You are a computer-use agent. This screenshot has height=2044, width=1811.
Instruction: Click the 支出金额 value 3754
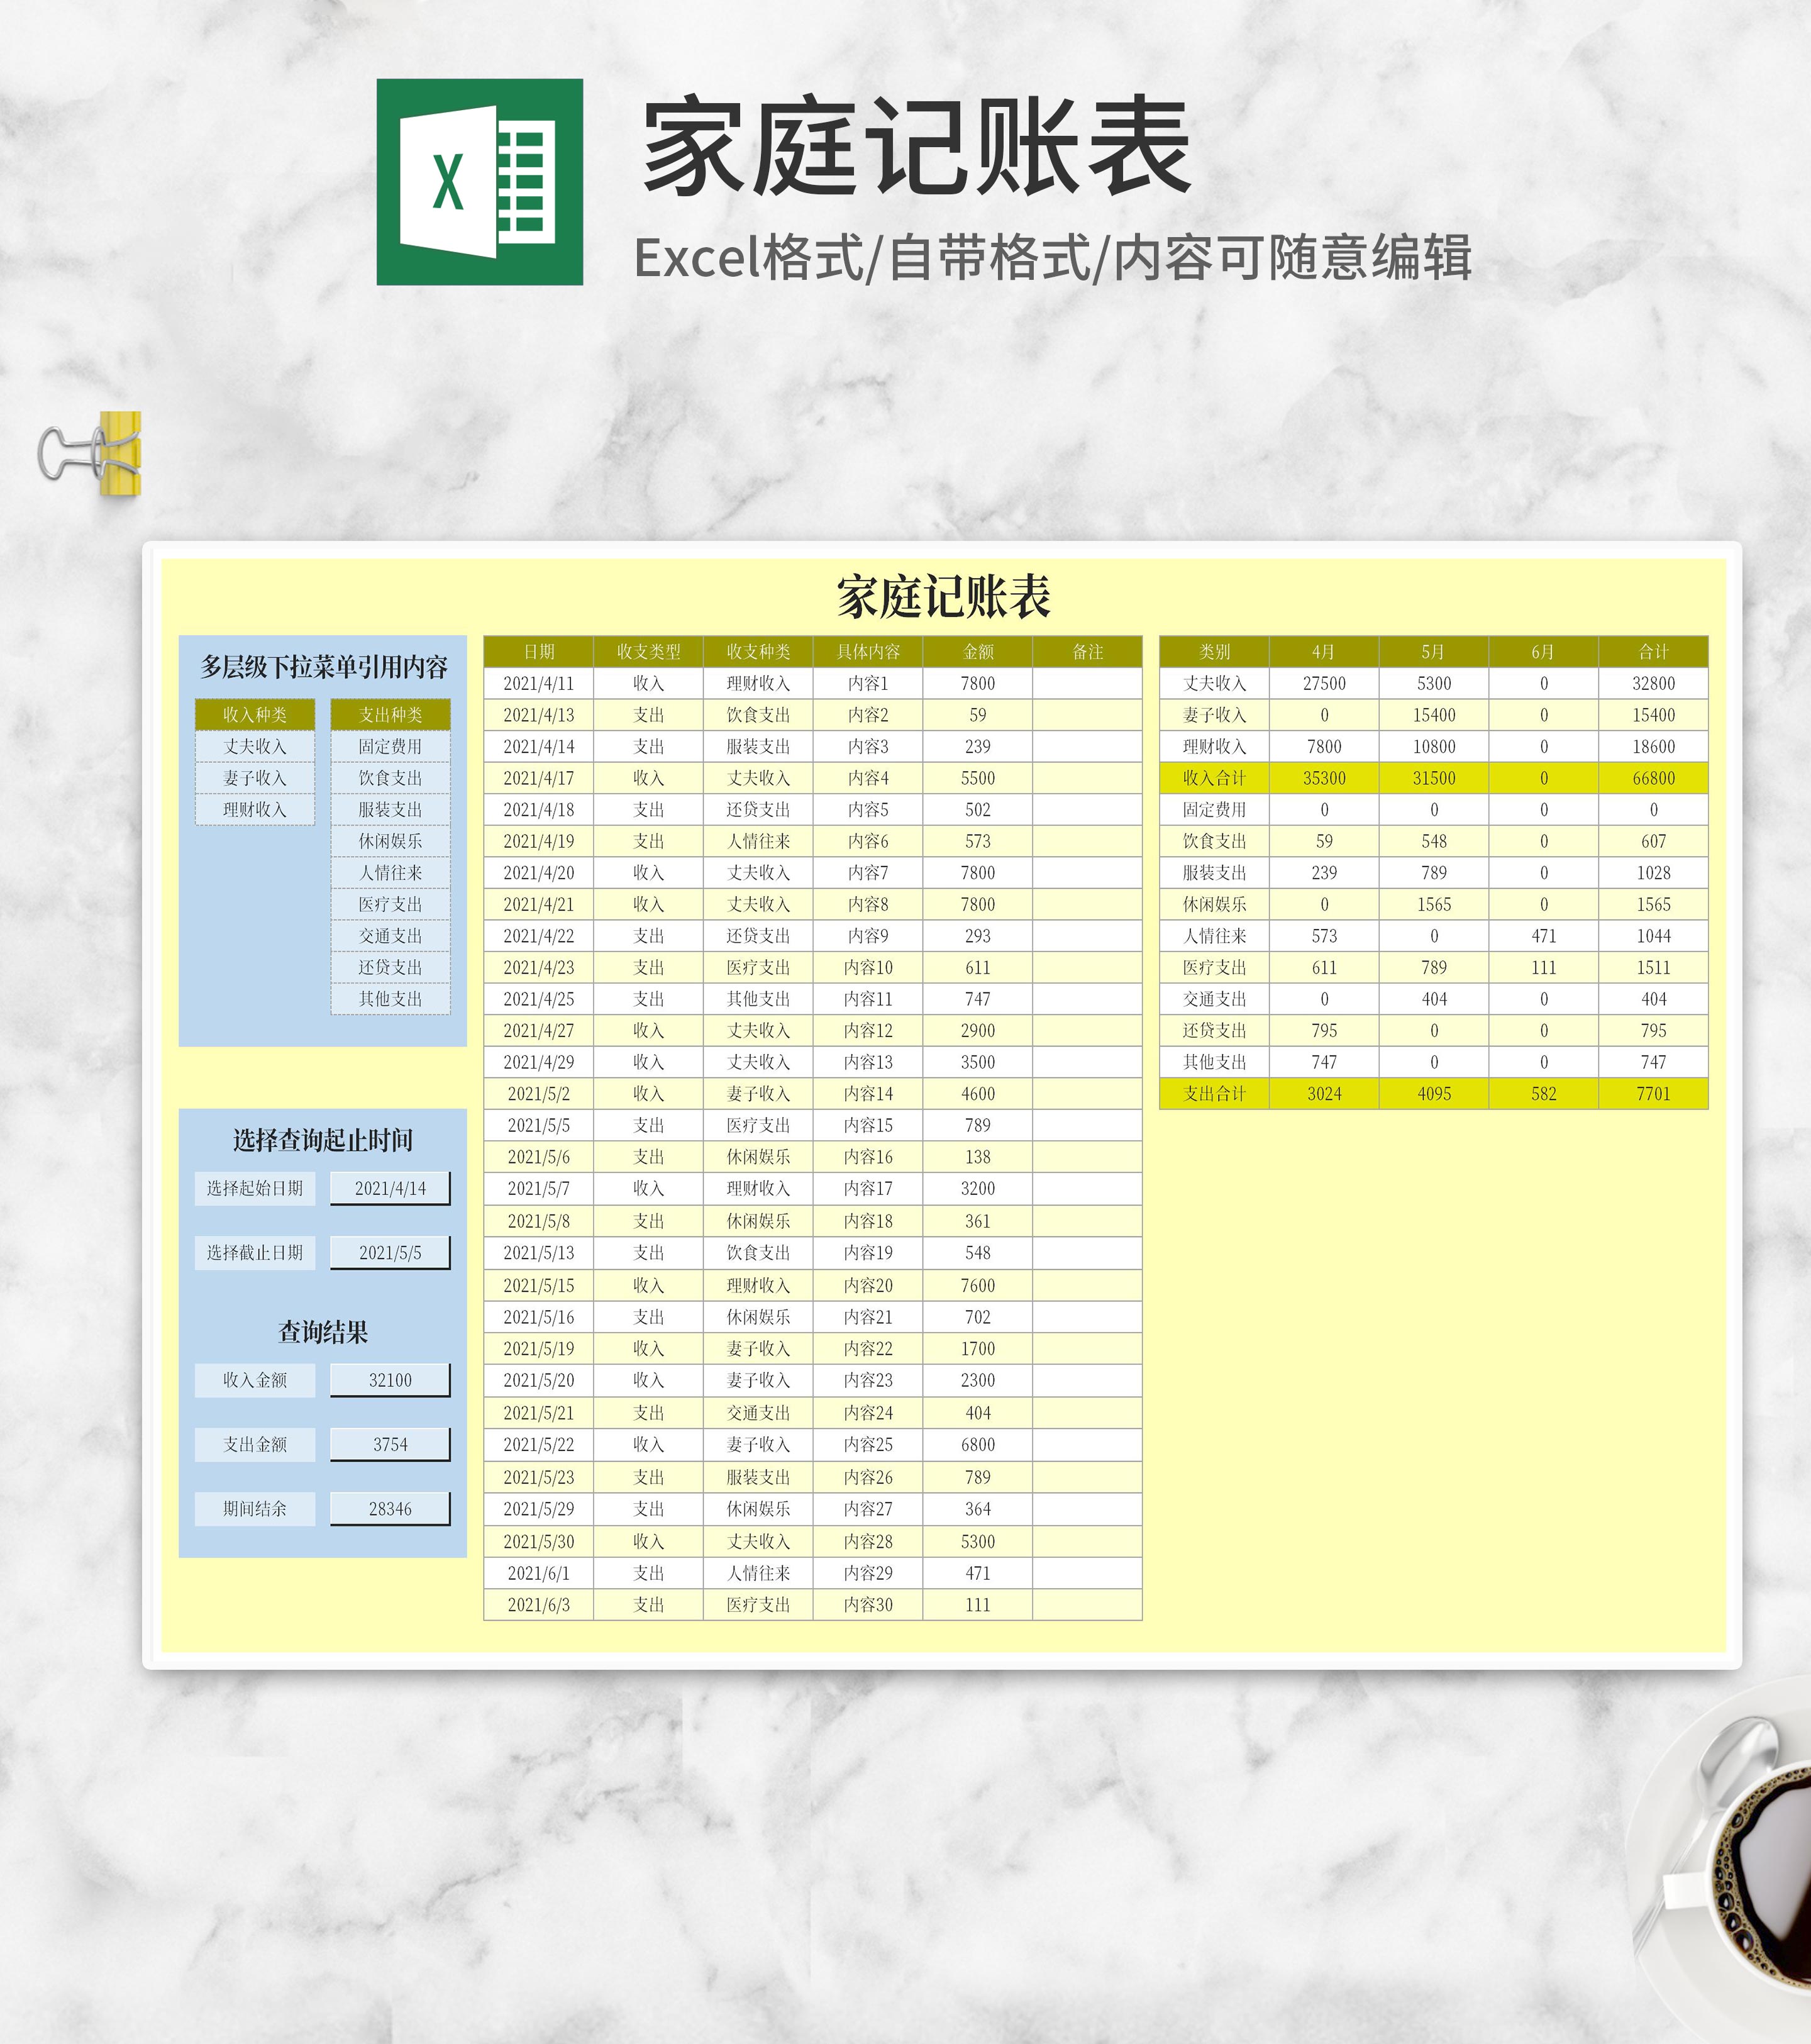click(390, 1444)
